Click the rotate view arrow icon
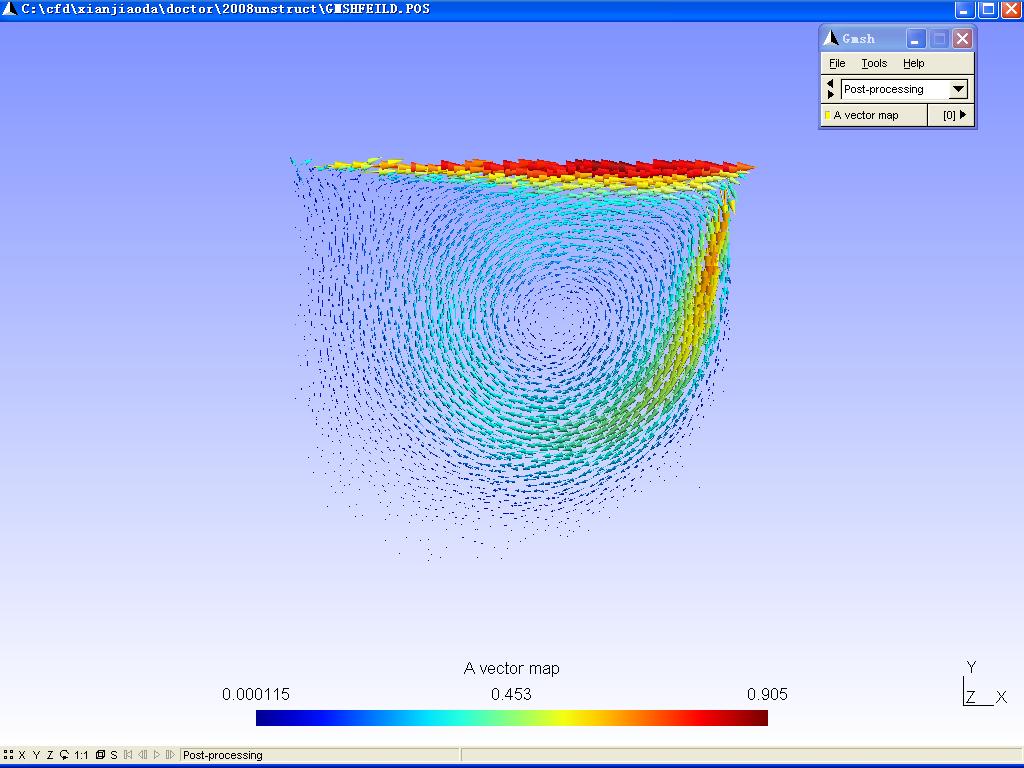 (64, 755)
